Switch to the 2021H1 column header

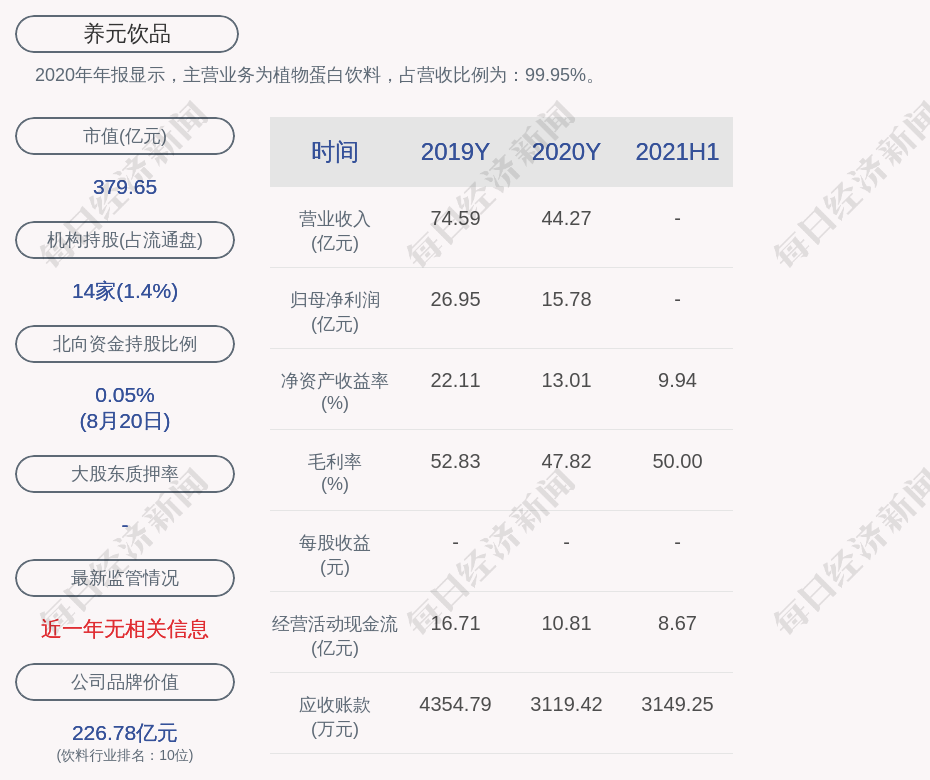(677, 152)
